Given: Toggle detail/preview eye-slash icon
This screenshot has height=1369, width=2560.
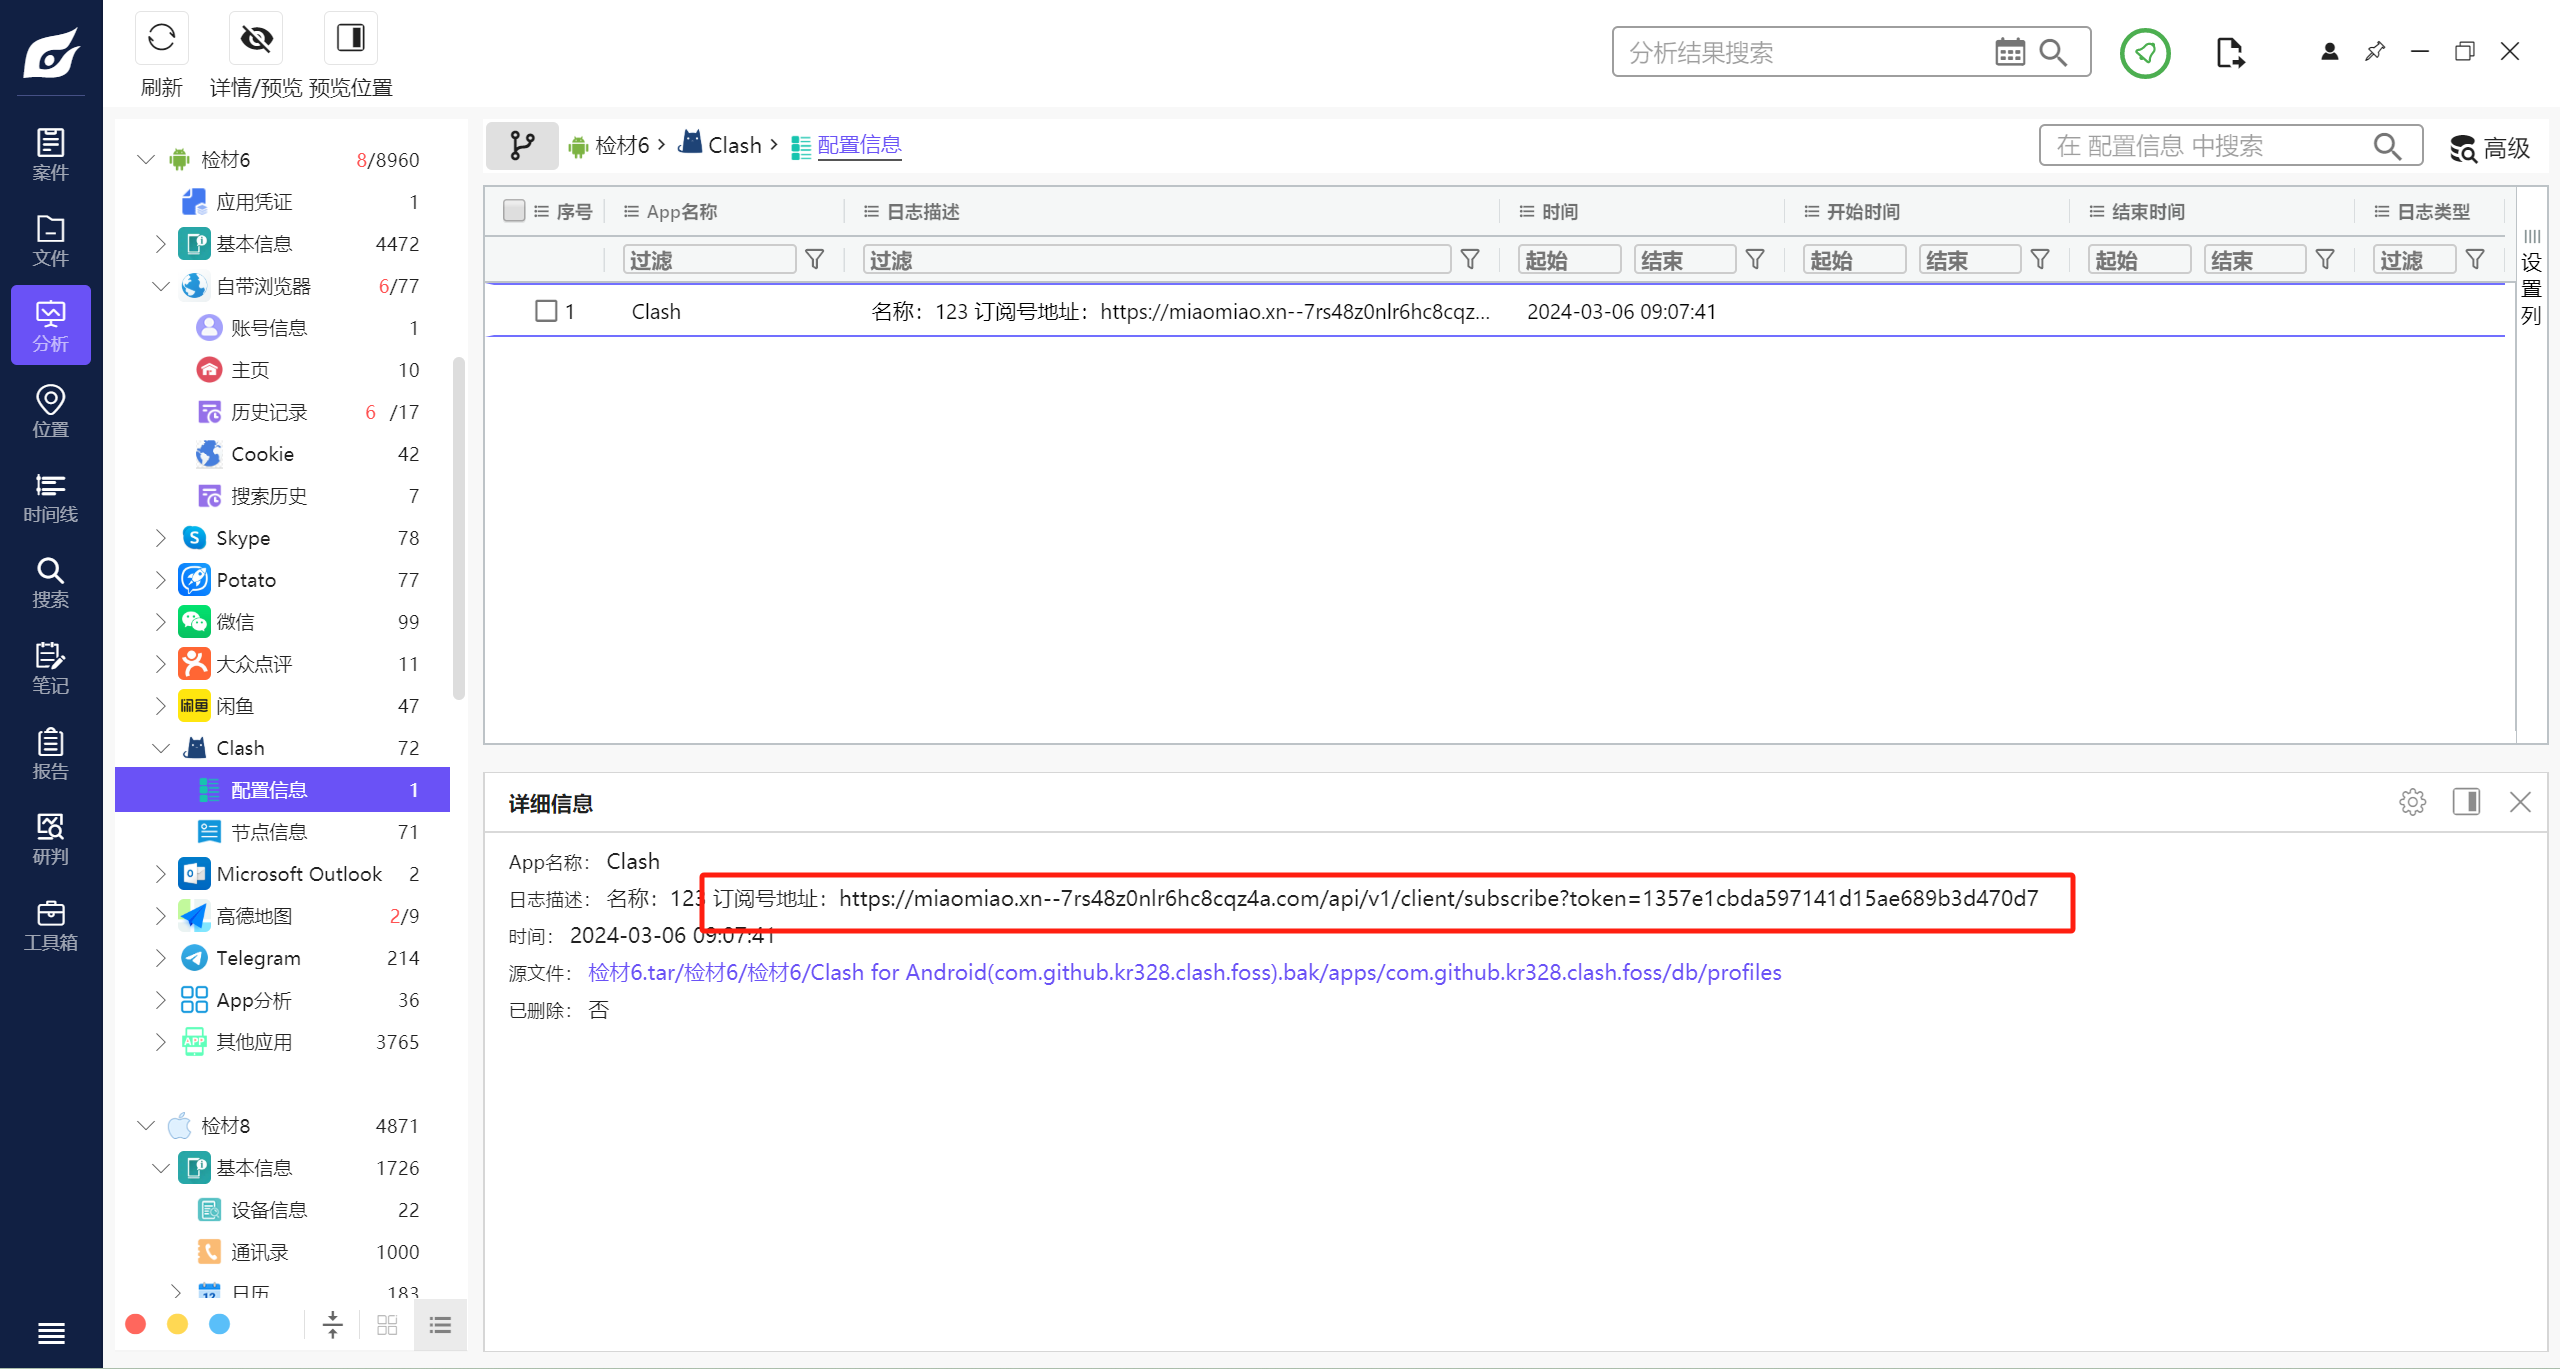Looking at the screenshot, I should coord(256,40).
